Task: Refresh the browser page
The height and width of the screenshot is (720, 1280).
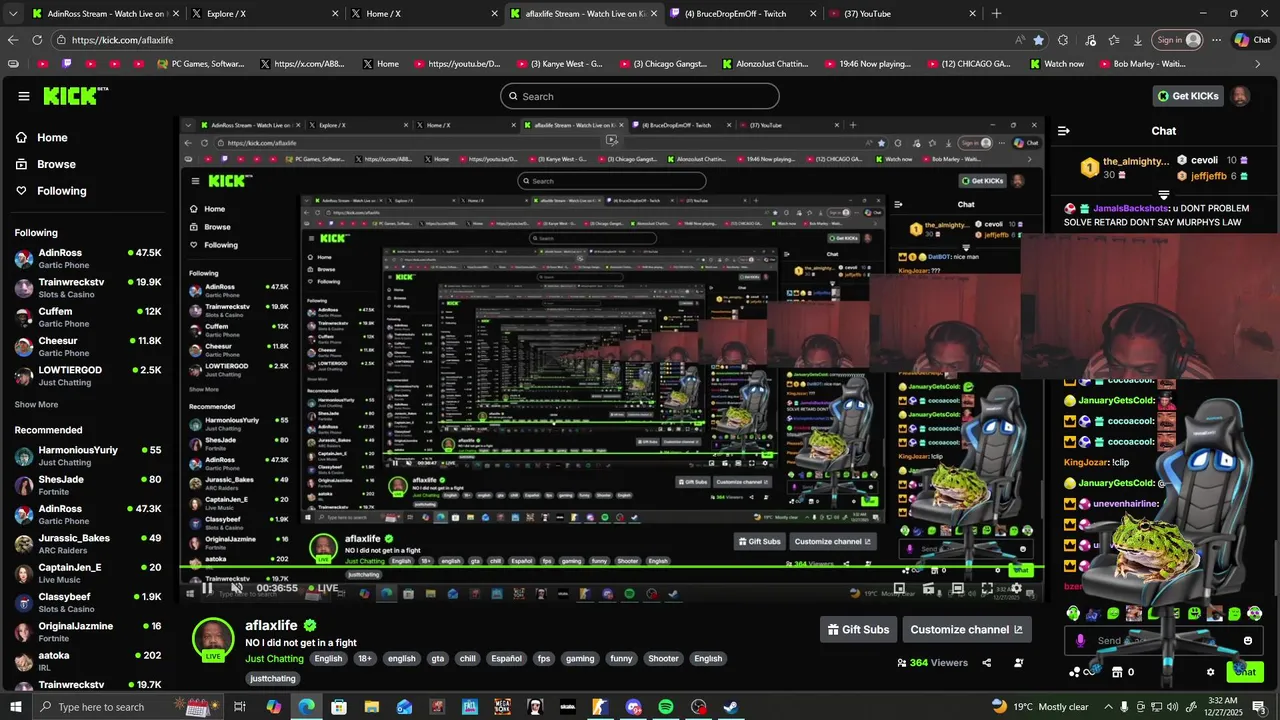Action: click(37, 40)
